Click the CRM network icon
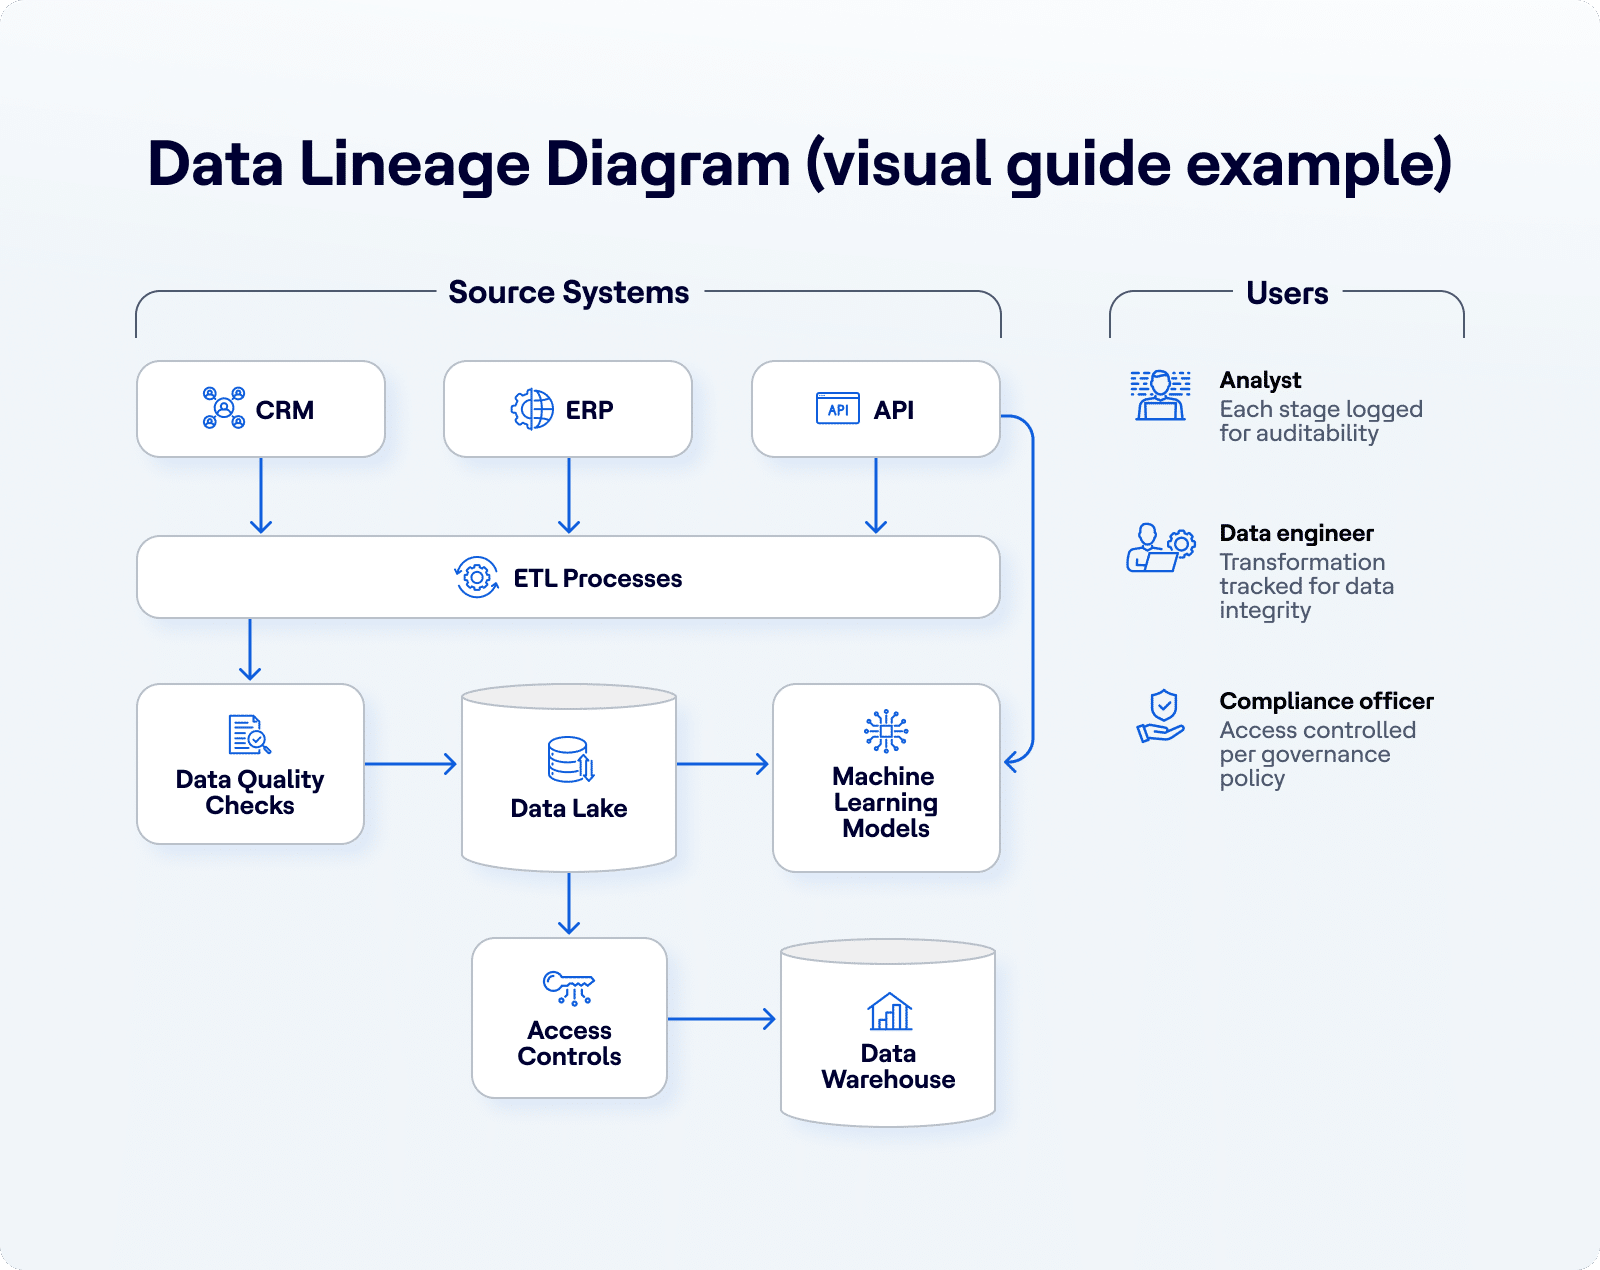Viewport: 1600px width, 1270px height. (224, 408)
